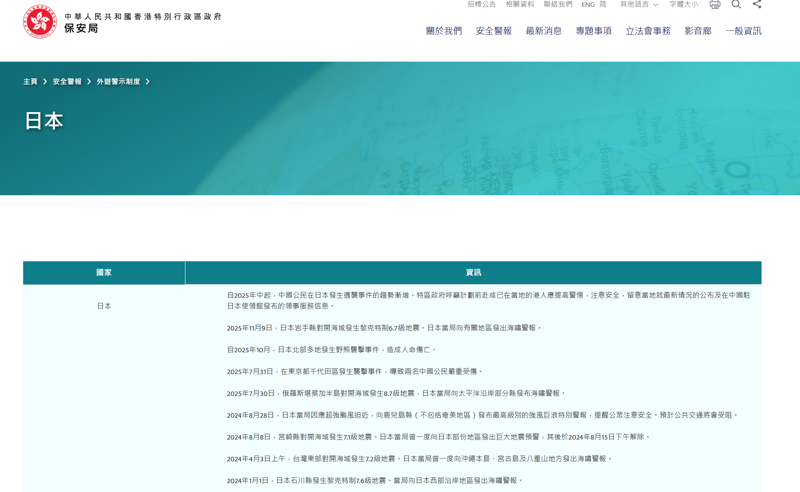Switch to simplified Chinese 简
Screen dimensions: 800x492
click(603, 5)
